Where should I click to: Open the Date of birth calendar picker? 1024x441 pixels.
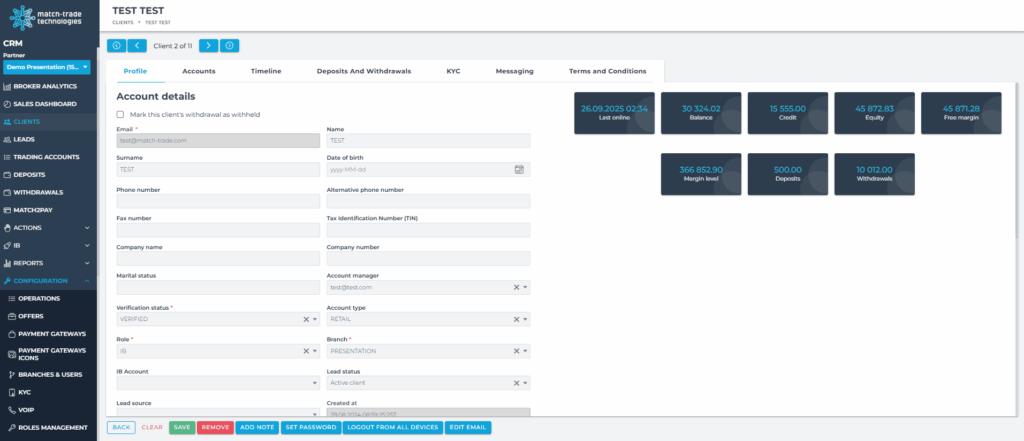pos(519,170)
